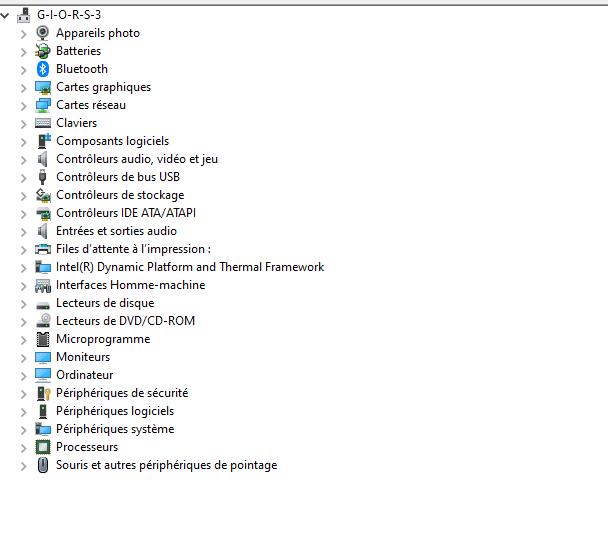Click the Microprogramme chip icon
This screenshot has width=608, height=554.
tap(43, 339)
